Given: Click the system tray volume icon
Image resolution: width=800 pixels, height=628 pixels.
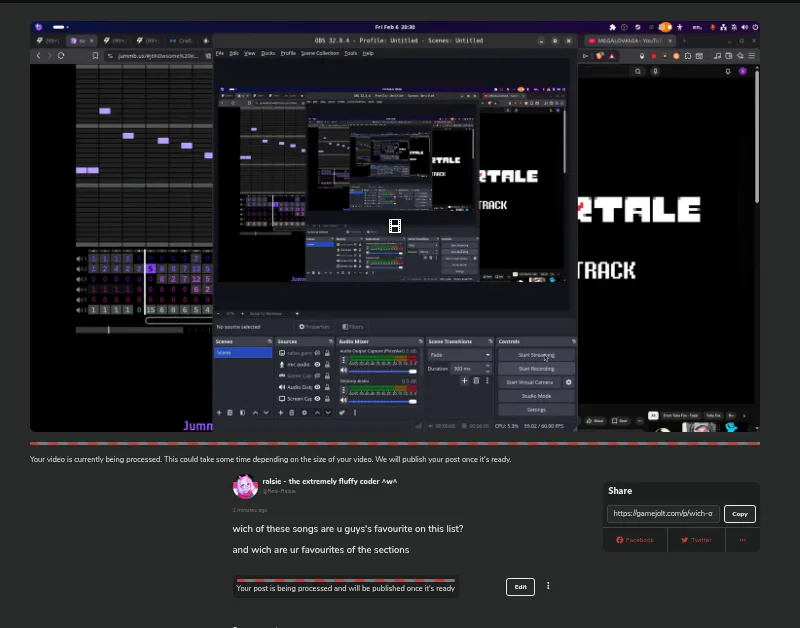Looking at the screenshot, I should (744, 27).
